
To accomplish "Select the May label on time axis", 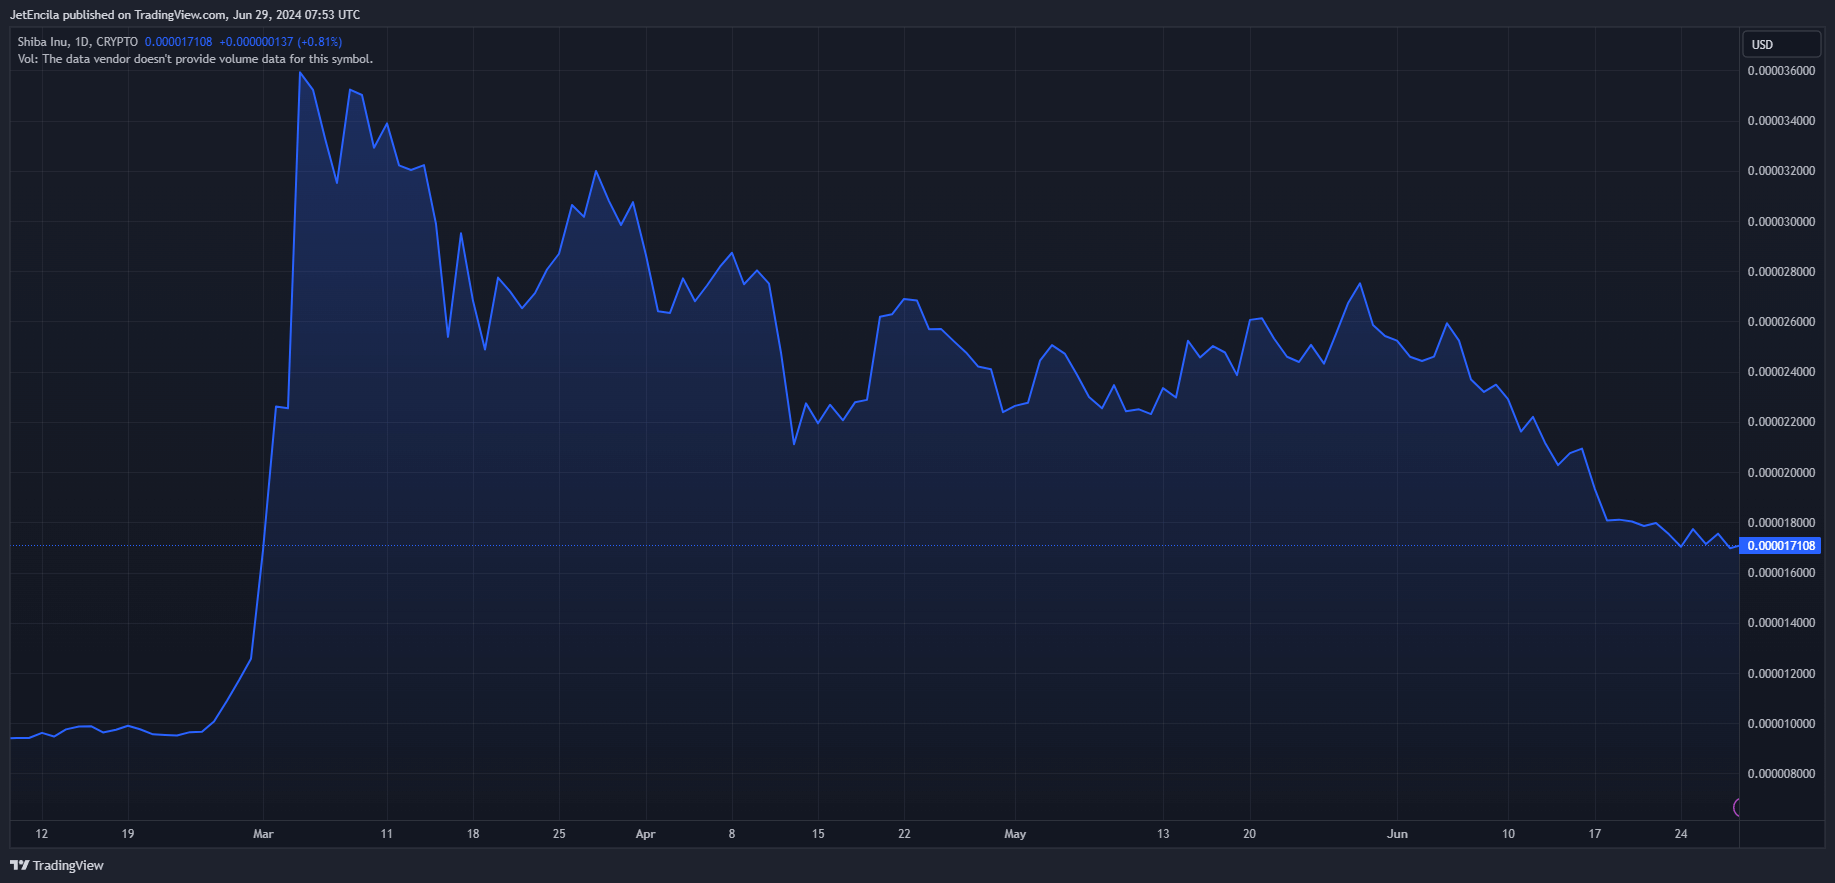I will click(x=1015, y=834).
